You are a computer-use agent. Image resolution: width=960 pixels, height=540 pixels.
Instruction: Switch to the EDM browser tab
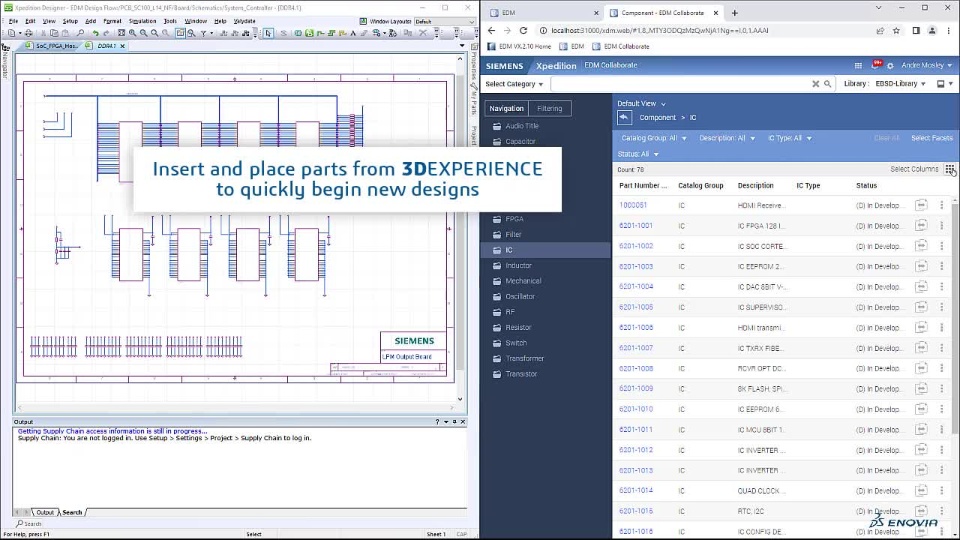pos(544,12)
